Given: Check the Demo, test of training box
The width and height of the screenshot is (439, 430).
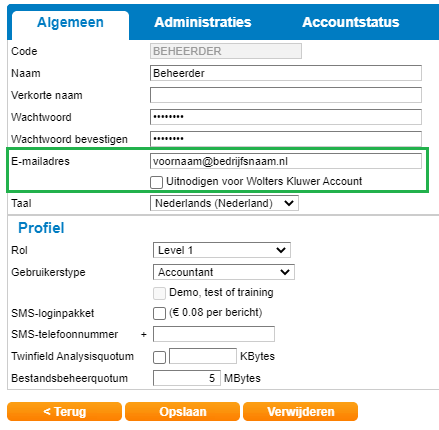Looking at the screenshot, I should pos(159,293).
